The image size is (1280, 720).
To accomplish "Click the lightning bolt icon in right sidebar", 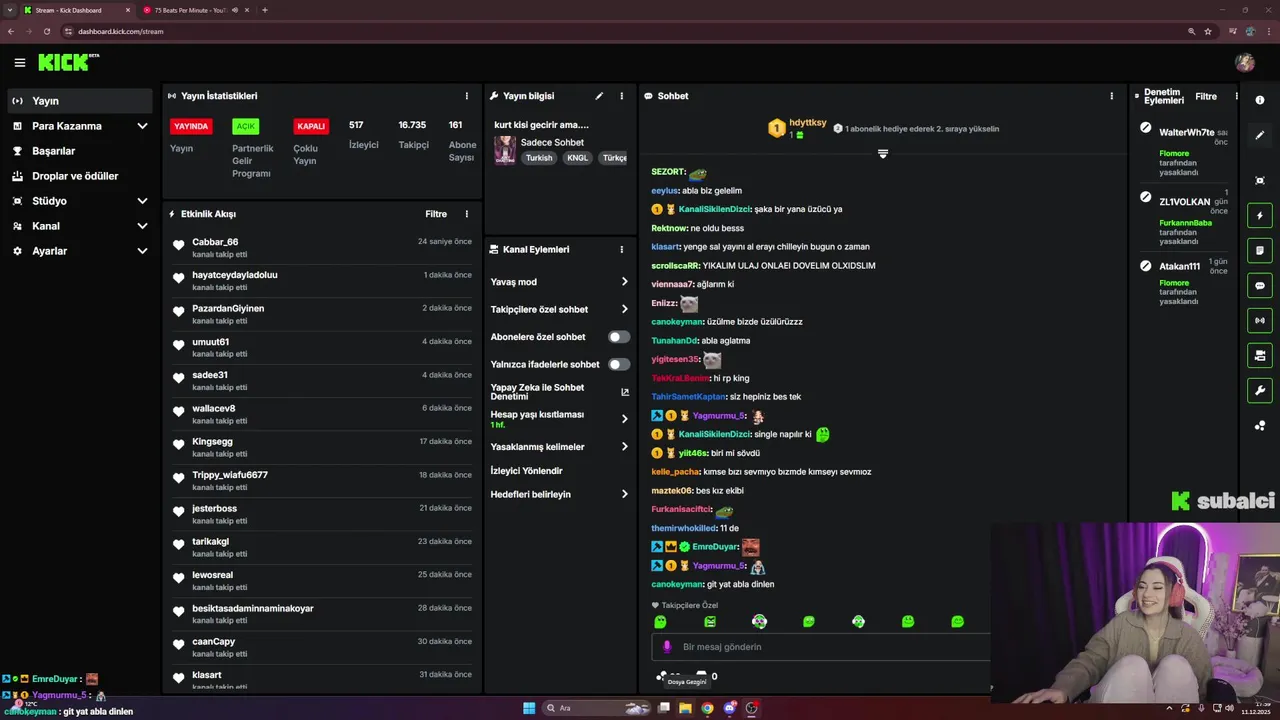I will point(1260,215).
